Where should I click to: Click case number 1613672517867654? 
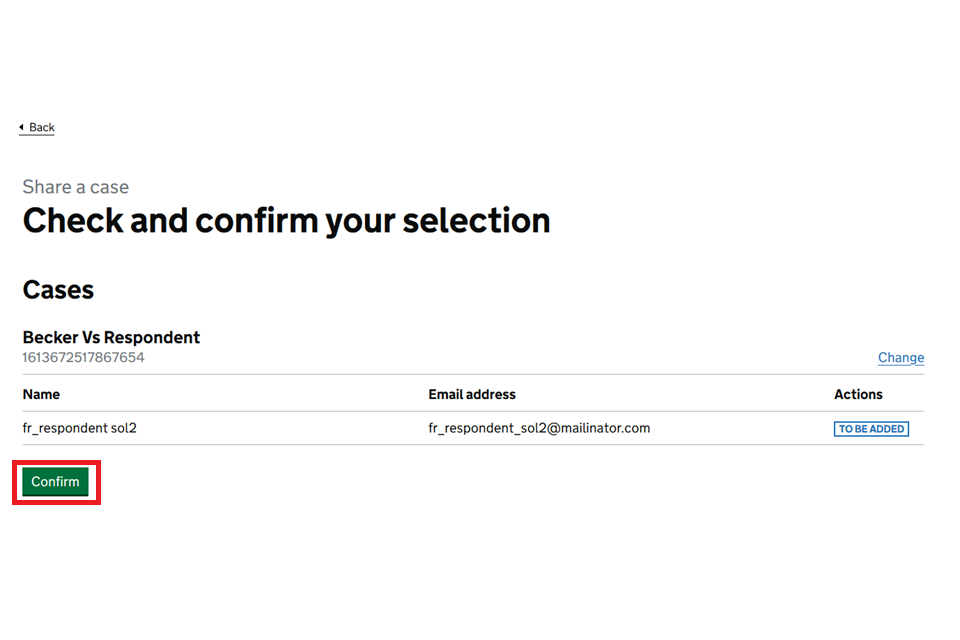(x=83, y=357)
